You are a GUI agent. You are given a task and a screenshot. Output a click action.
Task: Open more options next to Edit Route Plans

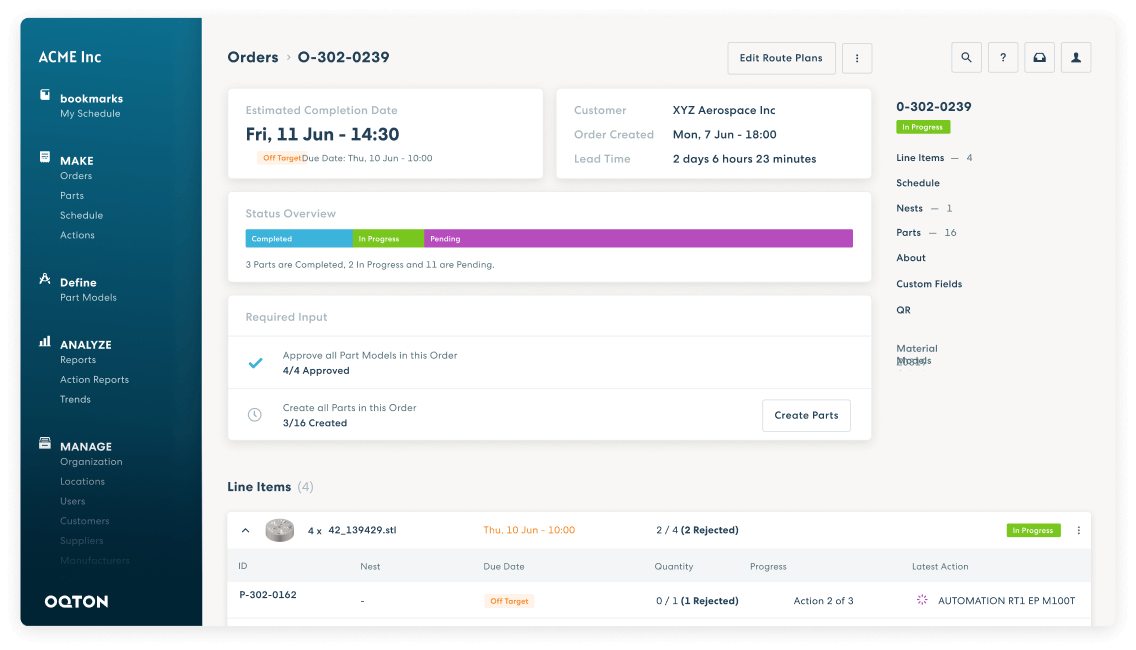pos(857,58)
